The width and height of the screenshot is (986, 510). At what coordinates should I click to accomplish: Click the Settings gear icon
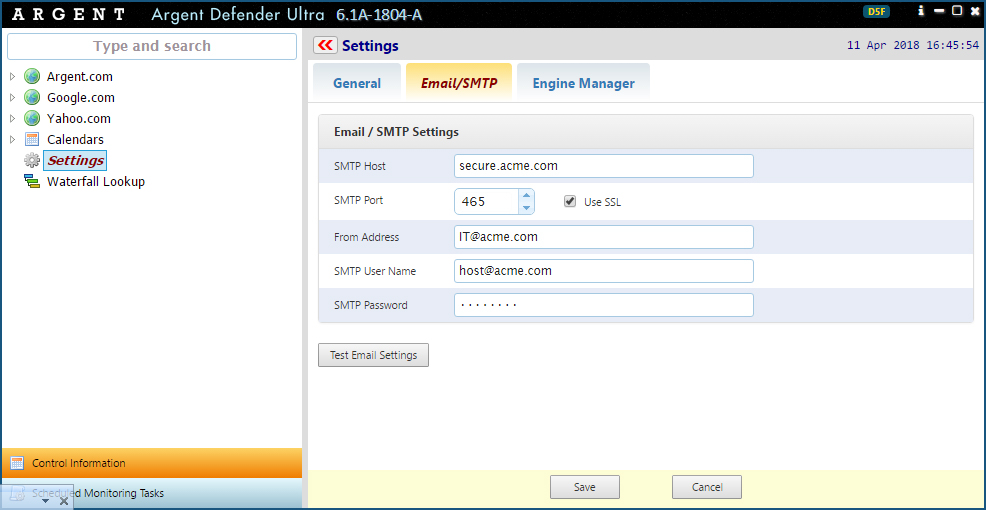pyautogui.click(x=32, y=161)
